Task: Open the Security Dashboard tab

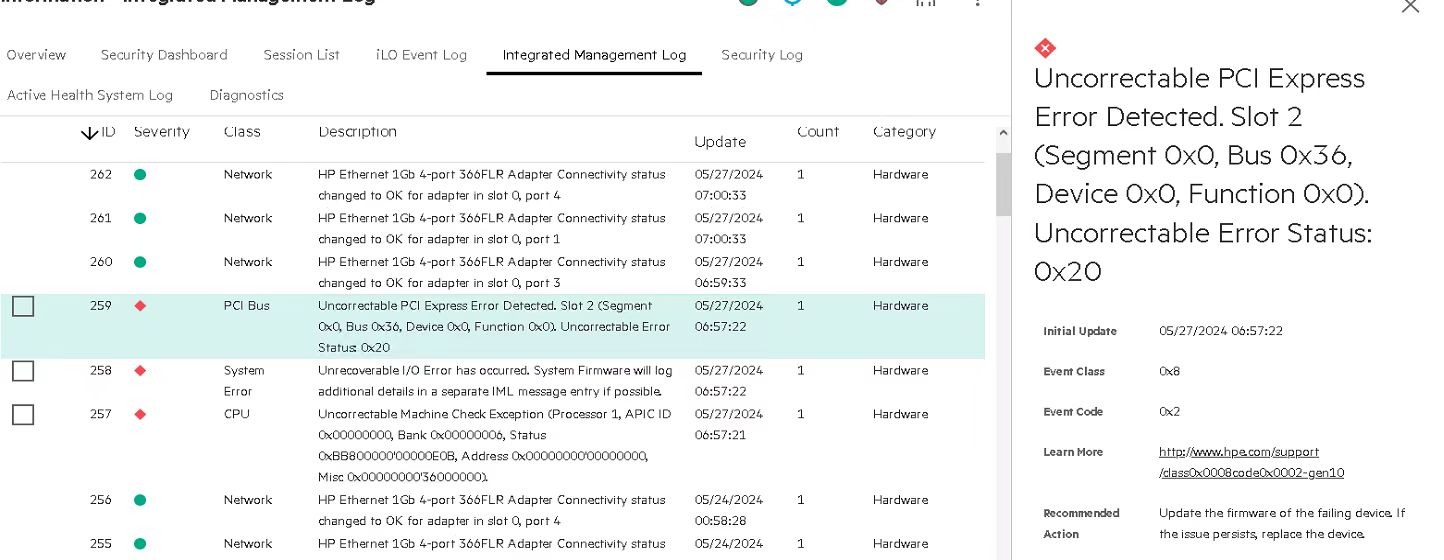Action: pyautogui.click(x=164, y=55)
